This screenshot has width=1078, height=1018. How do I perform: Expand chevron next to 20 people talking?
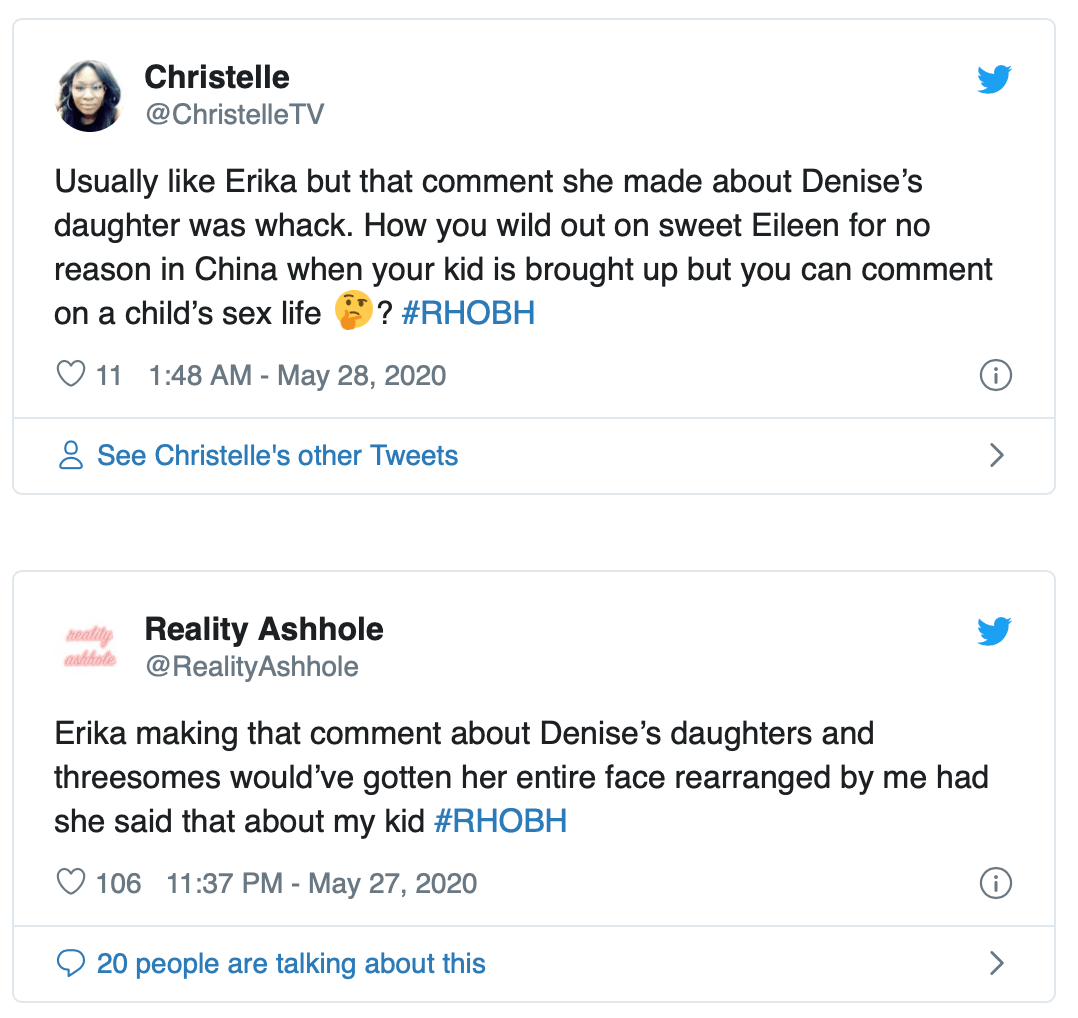(x=996, y=964)
